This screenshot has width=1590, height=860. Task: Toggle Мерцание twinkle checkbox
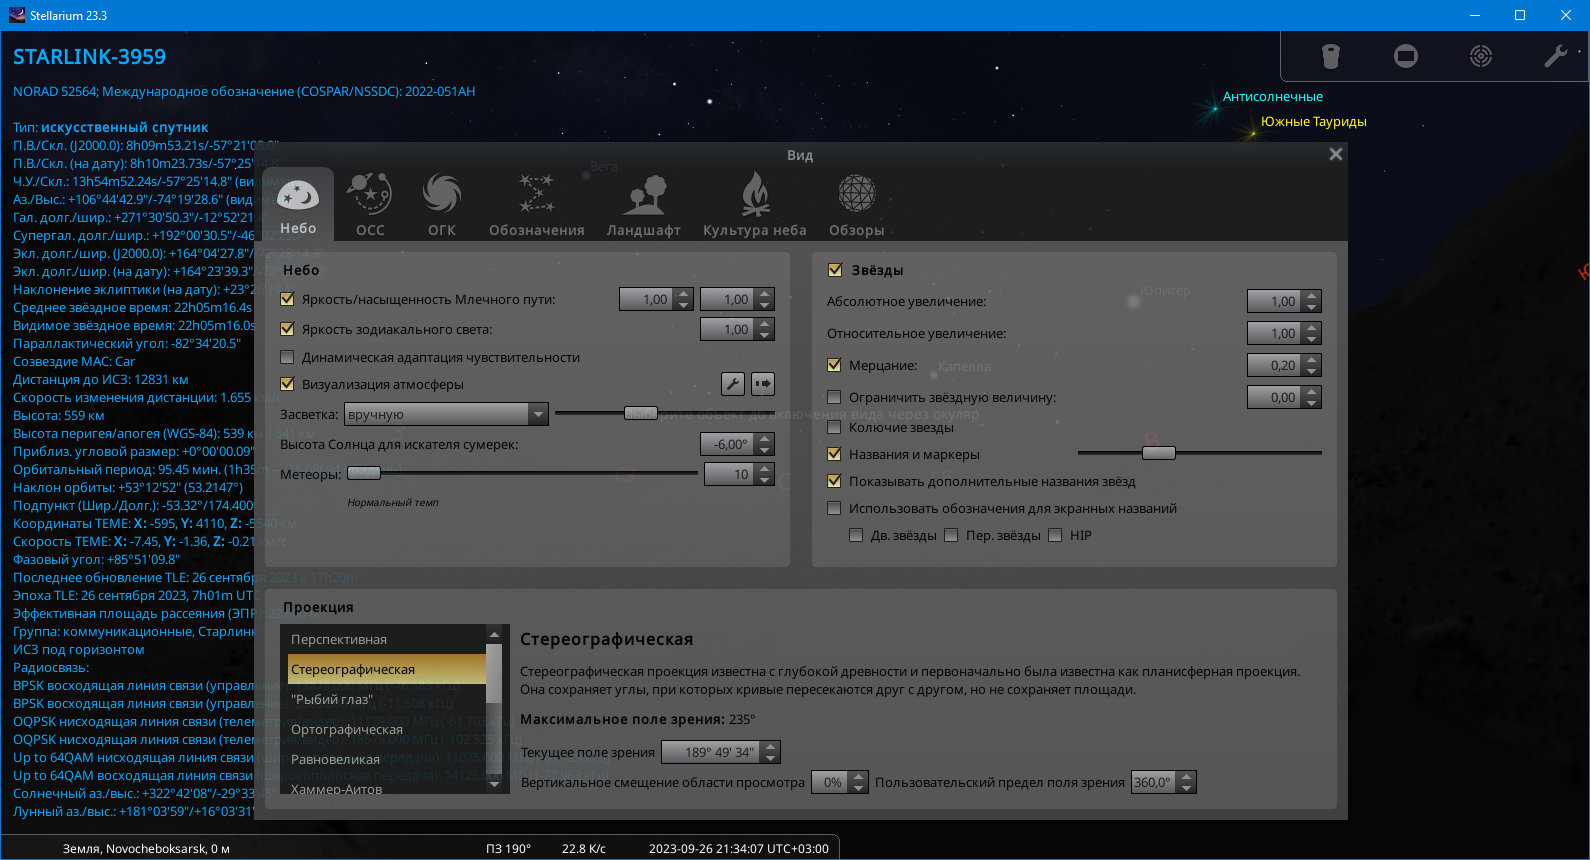(834, 365)
